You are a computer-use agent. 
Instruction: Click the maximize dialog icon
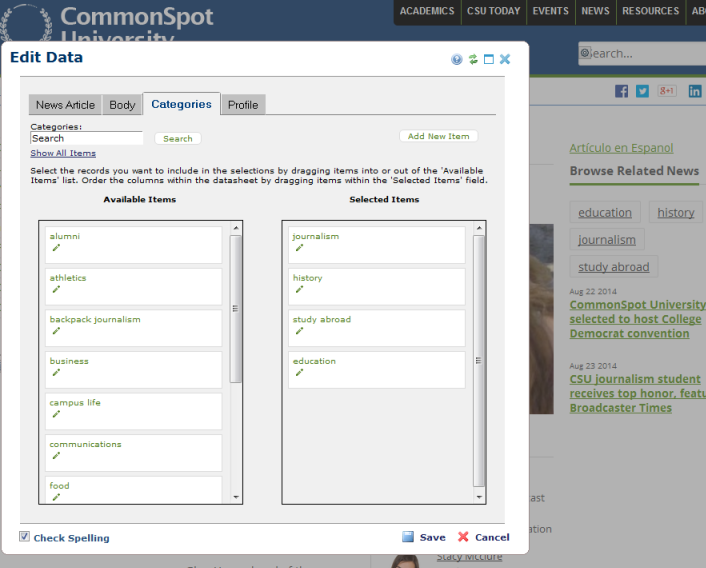coord(489,59)
